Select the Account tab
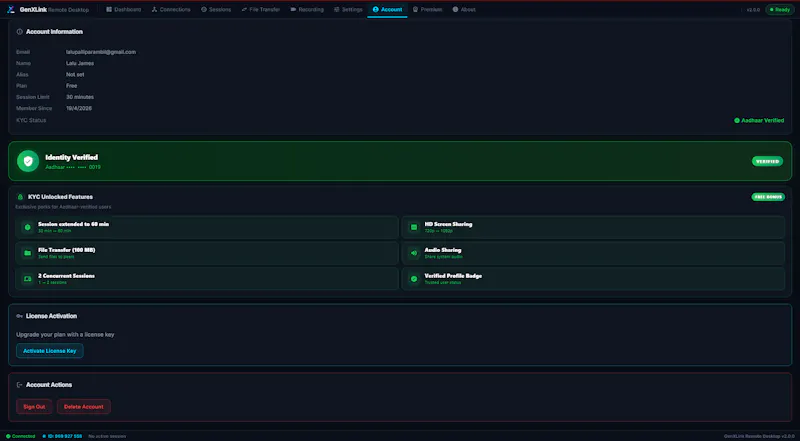 pyautogui.click(x=387, y=9)
